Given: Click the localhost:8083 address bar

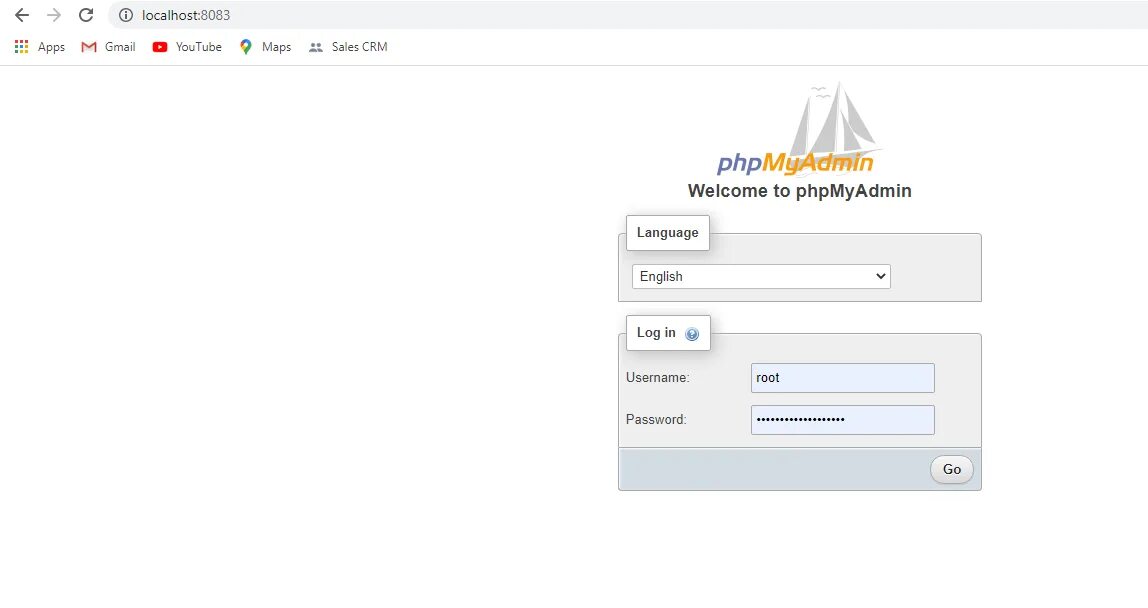Looking at the screenshot, I should pos(630,15).
